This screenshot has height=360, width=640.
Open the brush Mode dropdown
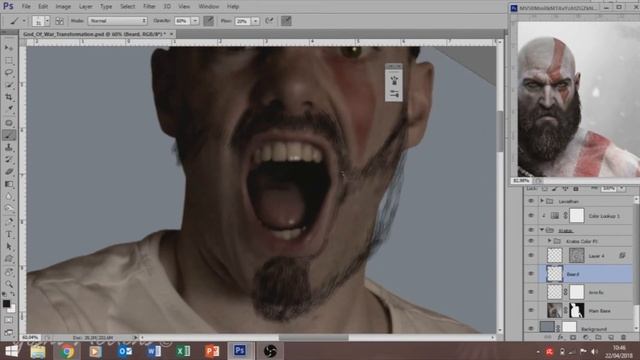click(118, 21)
